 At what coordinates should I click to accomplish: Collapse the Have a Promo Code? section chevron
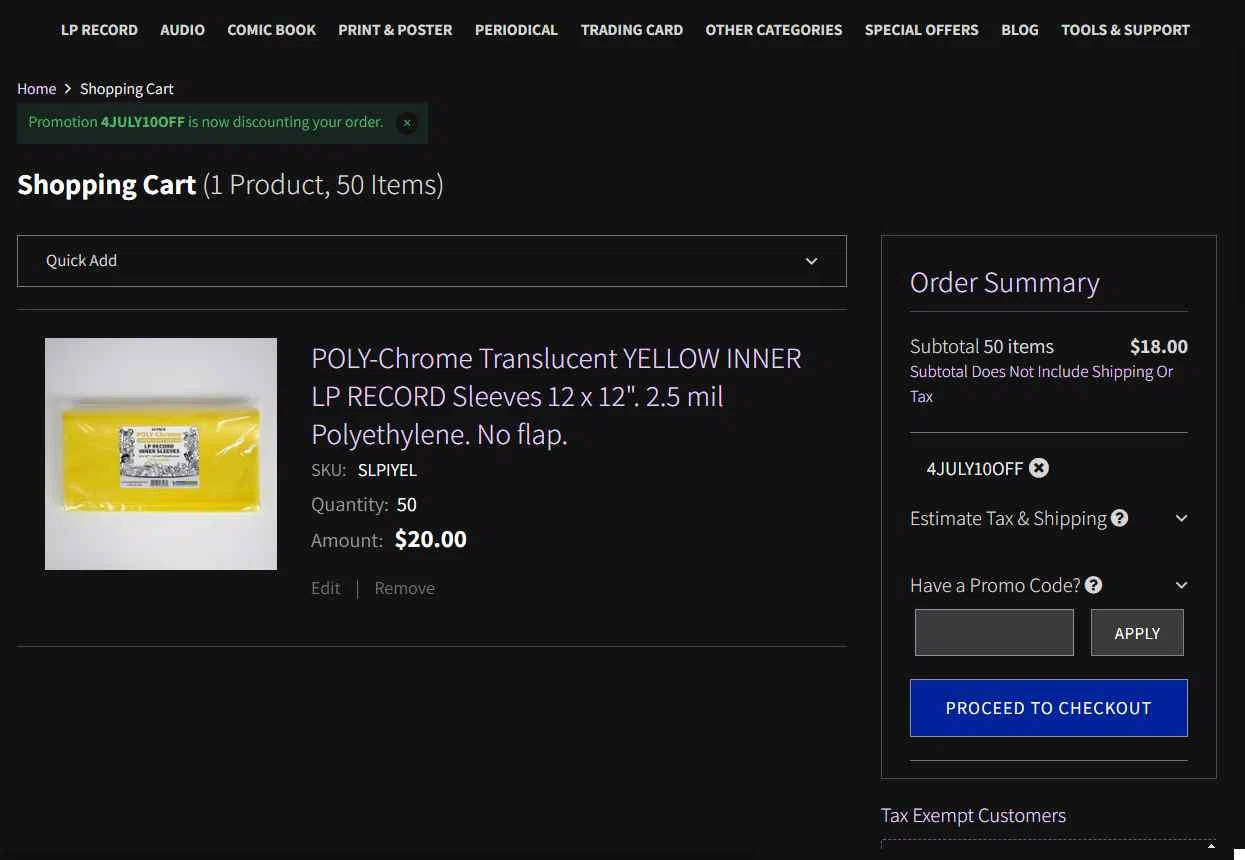pyautogui.click(x=1181, y=585)
